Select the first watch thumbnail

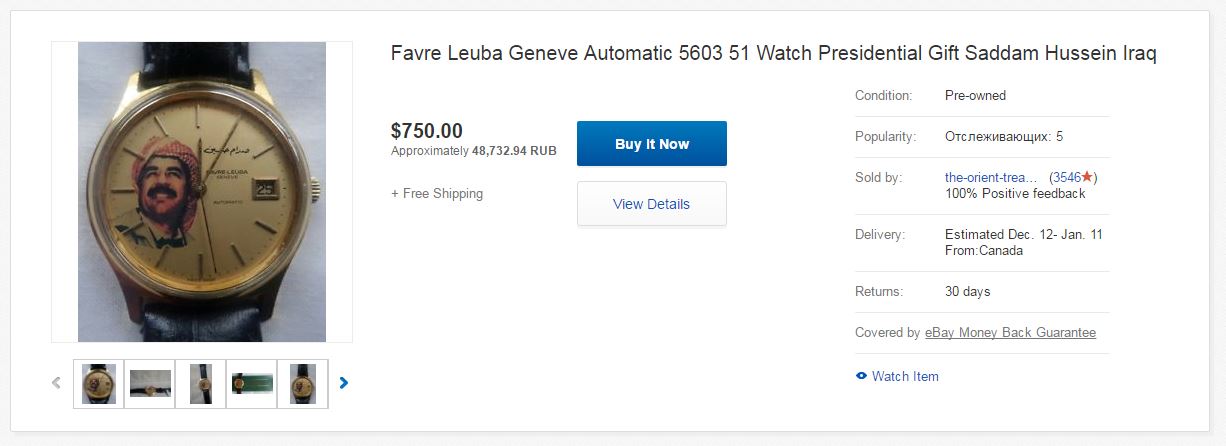(99, 384)
